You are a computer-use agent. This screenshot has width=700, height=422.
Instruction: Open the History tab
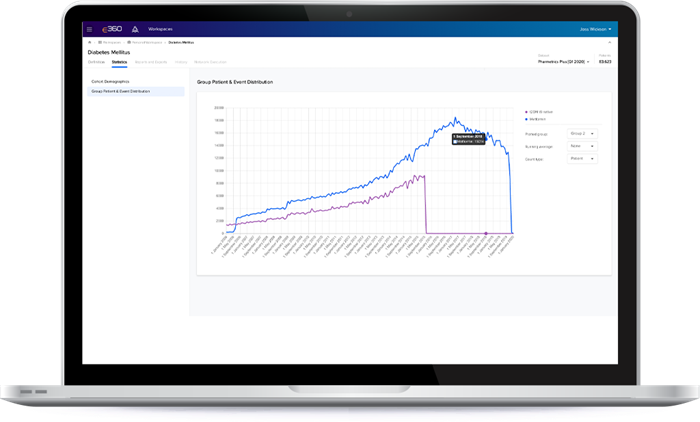pos(181,62)
